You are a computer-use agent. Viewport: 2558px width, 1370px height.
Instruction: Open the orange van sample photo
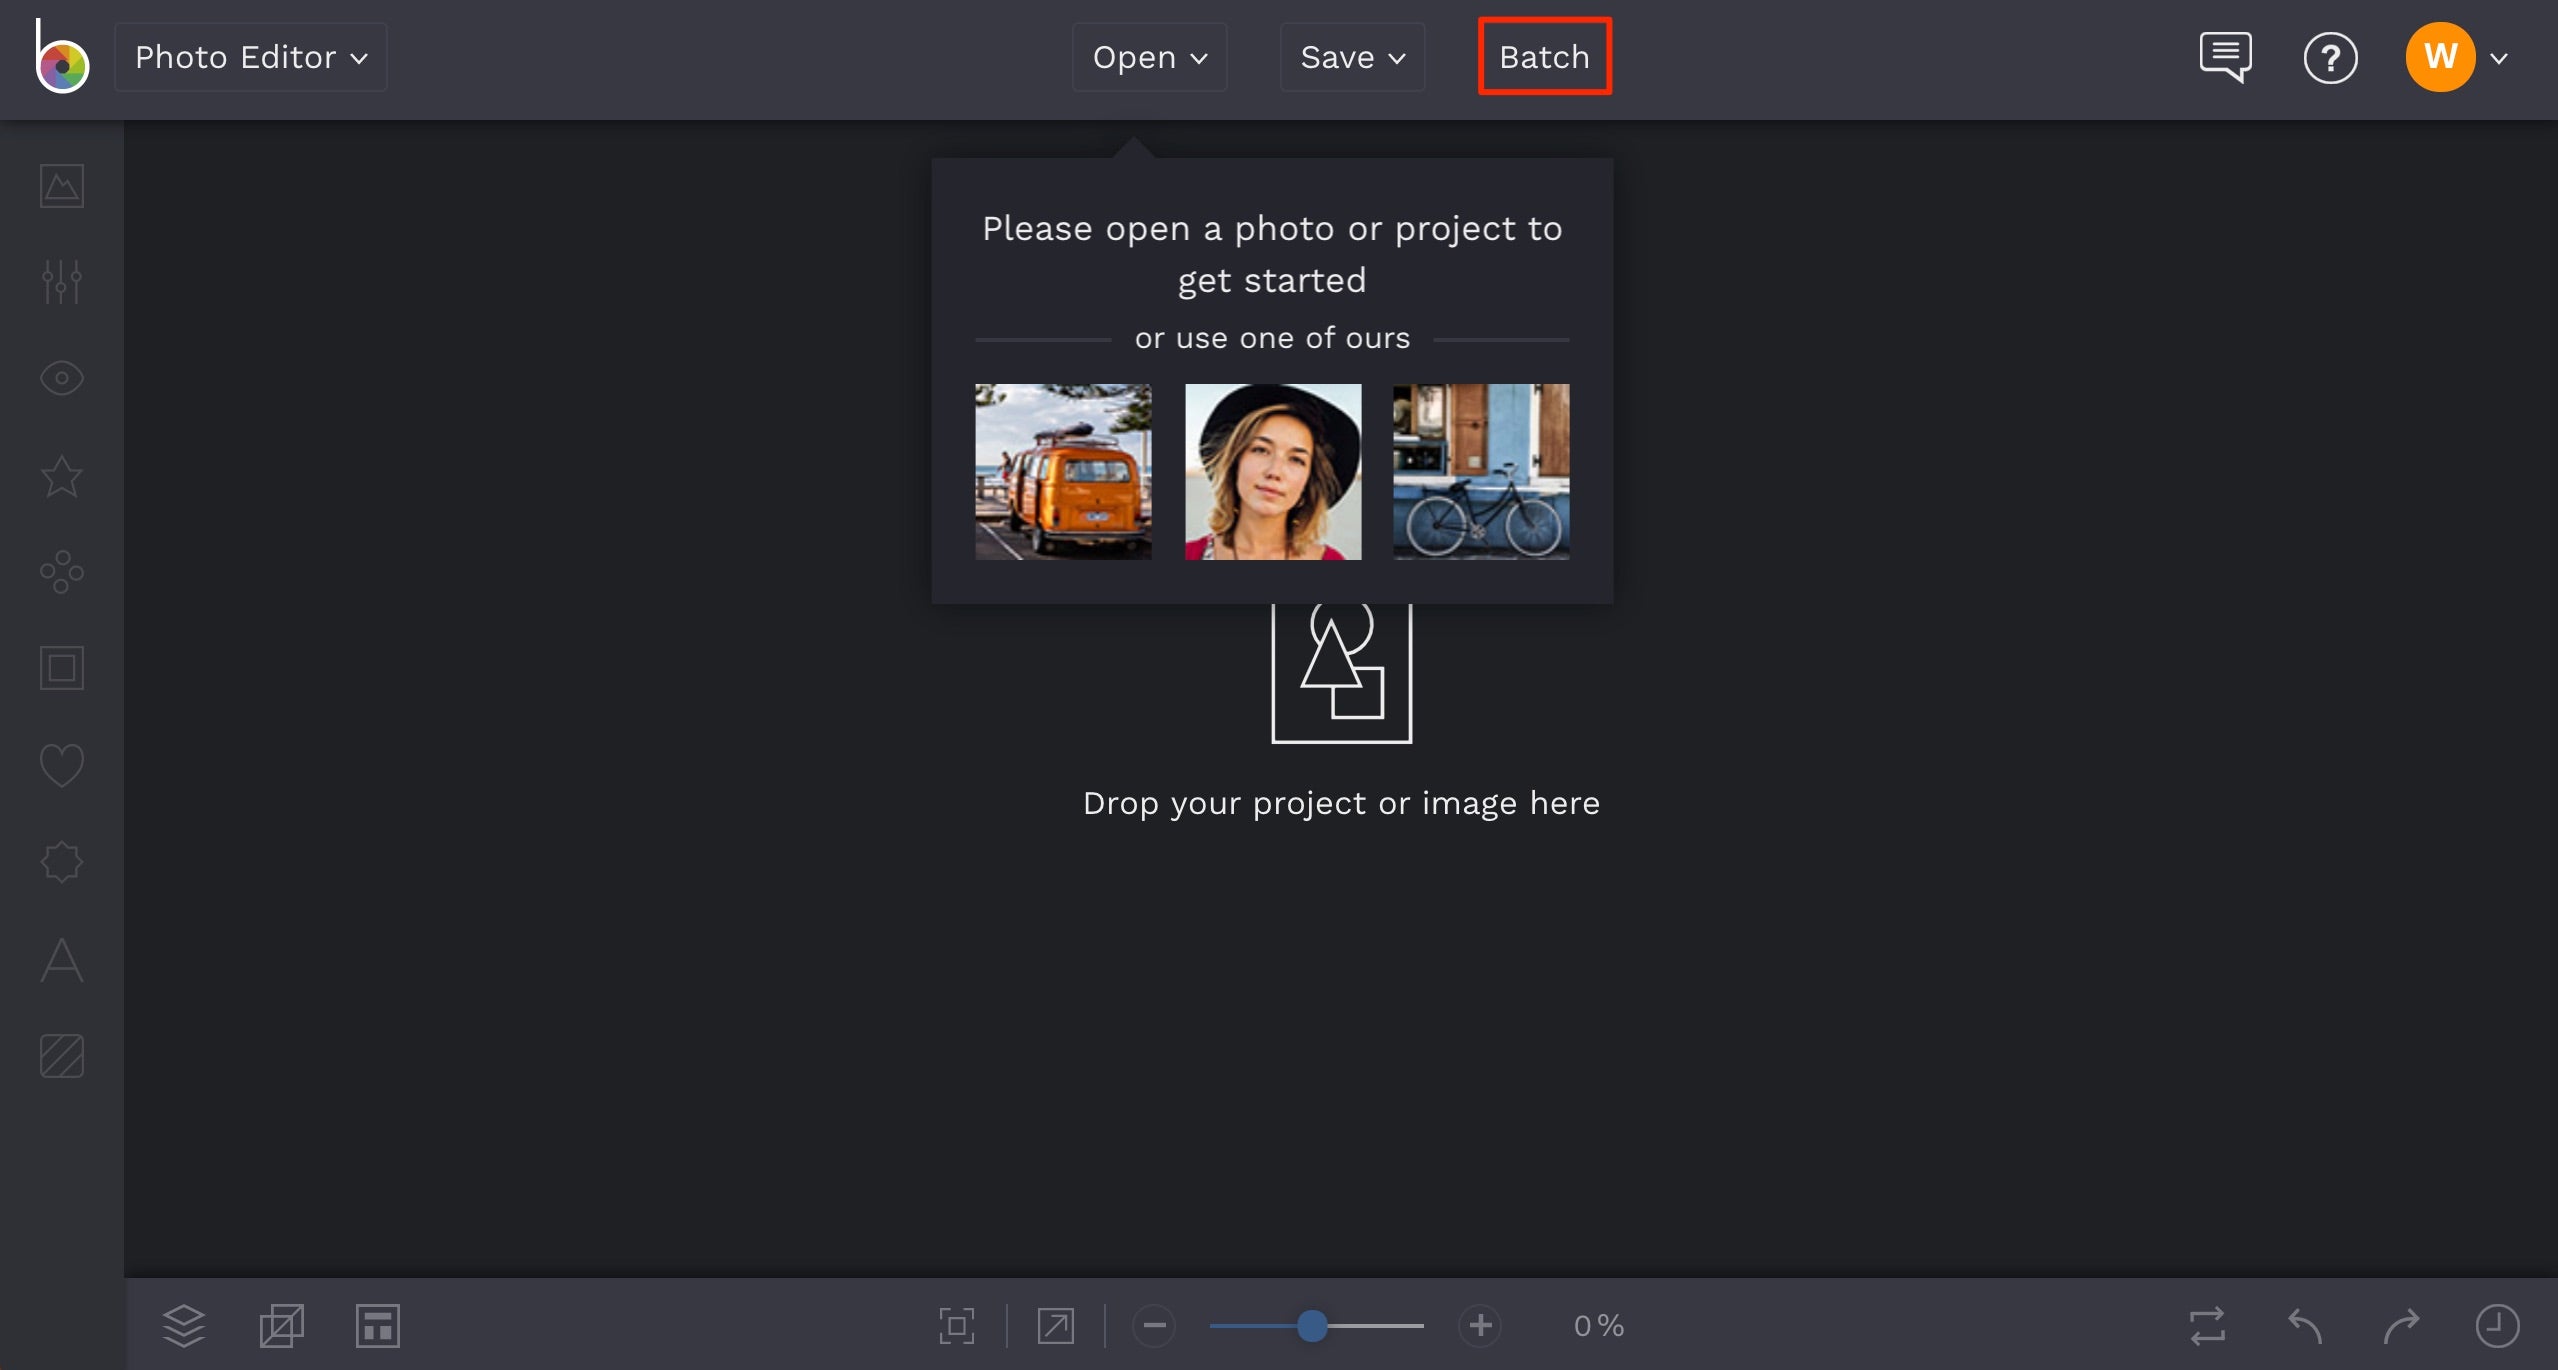(1062, 471)
